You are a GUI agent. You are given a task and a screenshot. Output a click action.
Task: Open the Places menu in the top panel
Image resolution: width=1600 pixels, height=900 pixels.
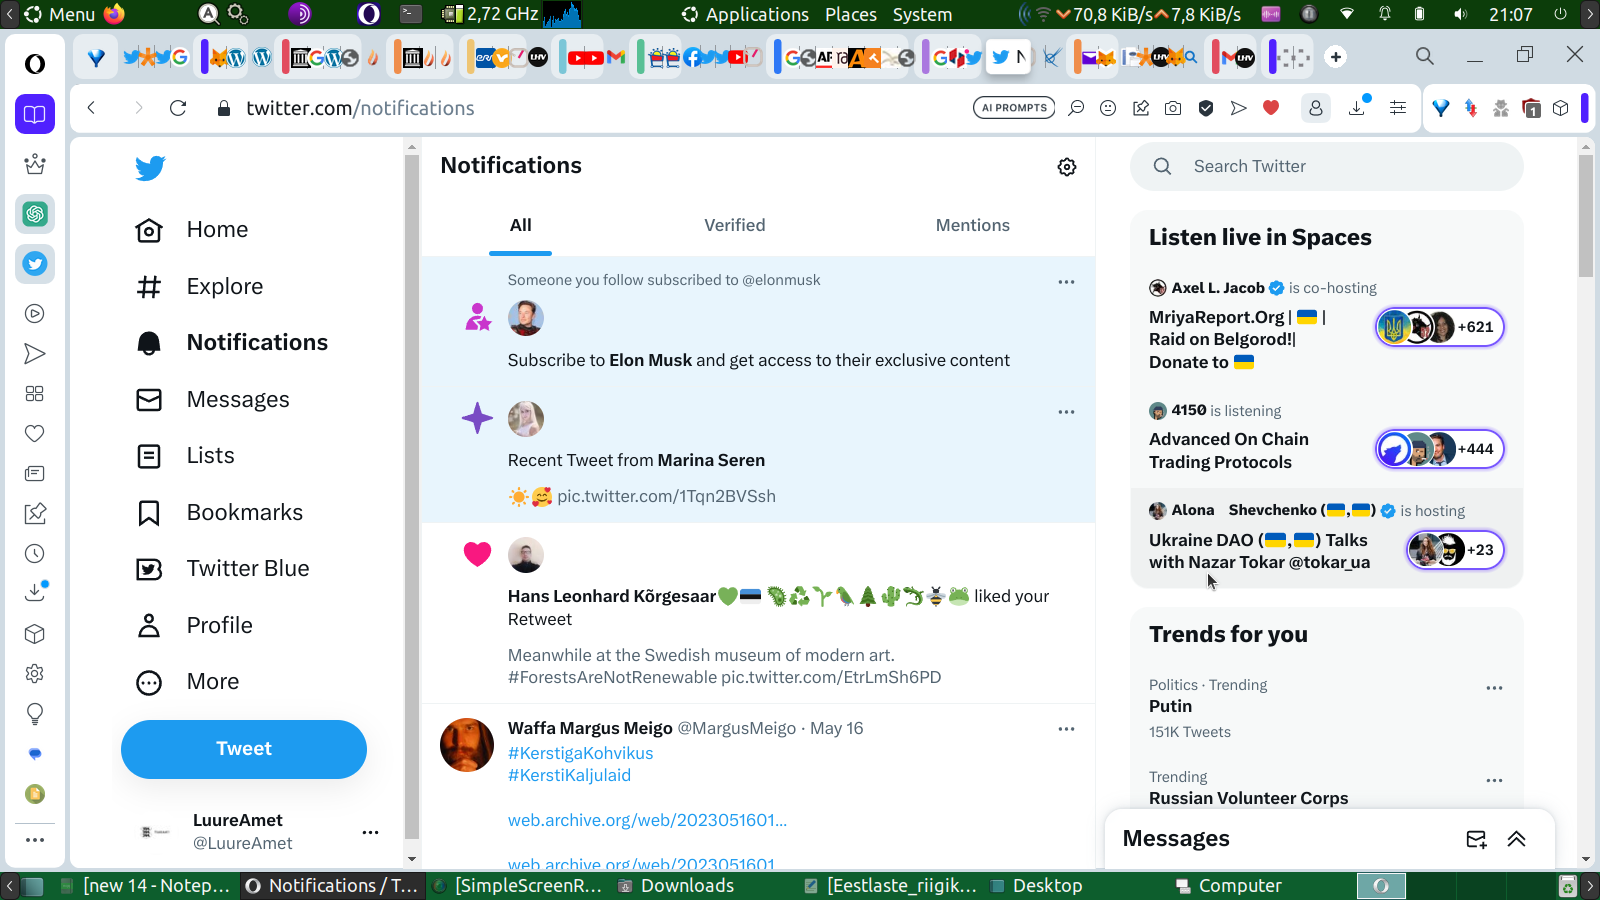click(851, 14)
